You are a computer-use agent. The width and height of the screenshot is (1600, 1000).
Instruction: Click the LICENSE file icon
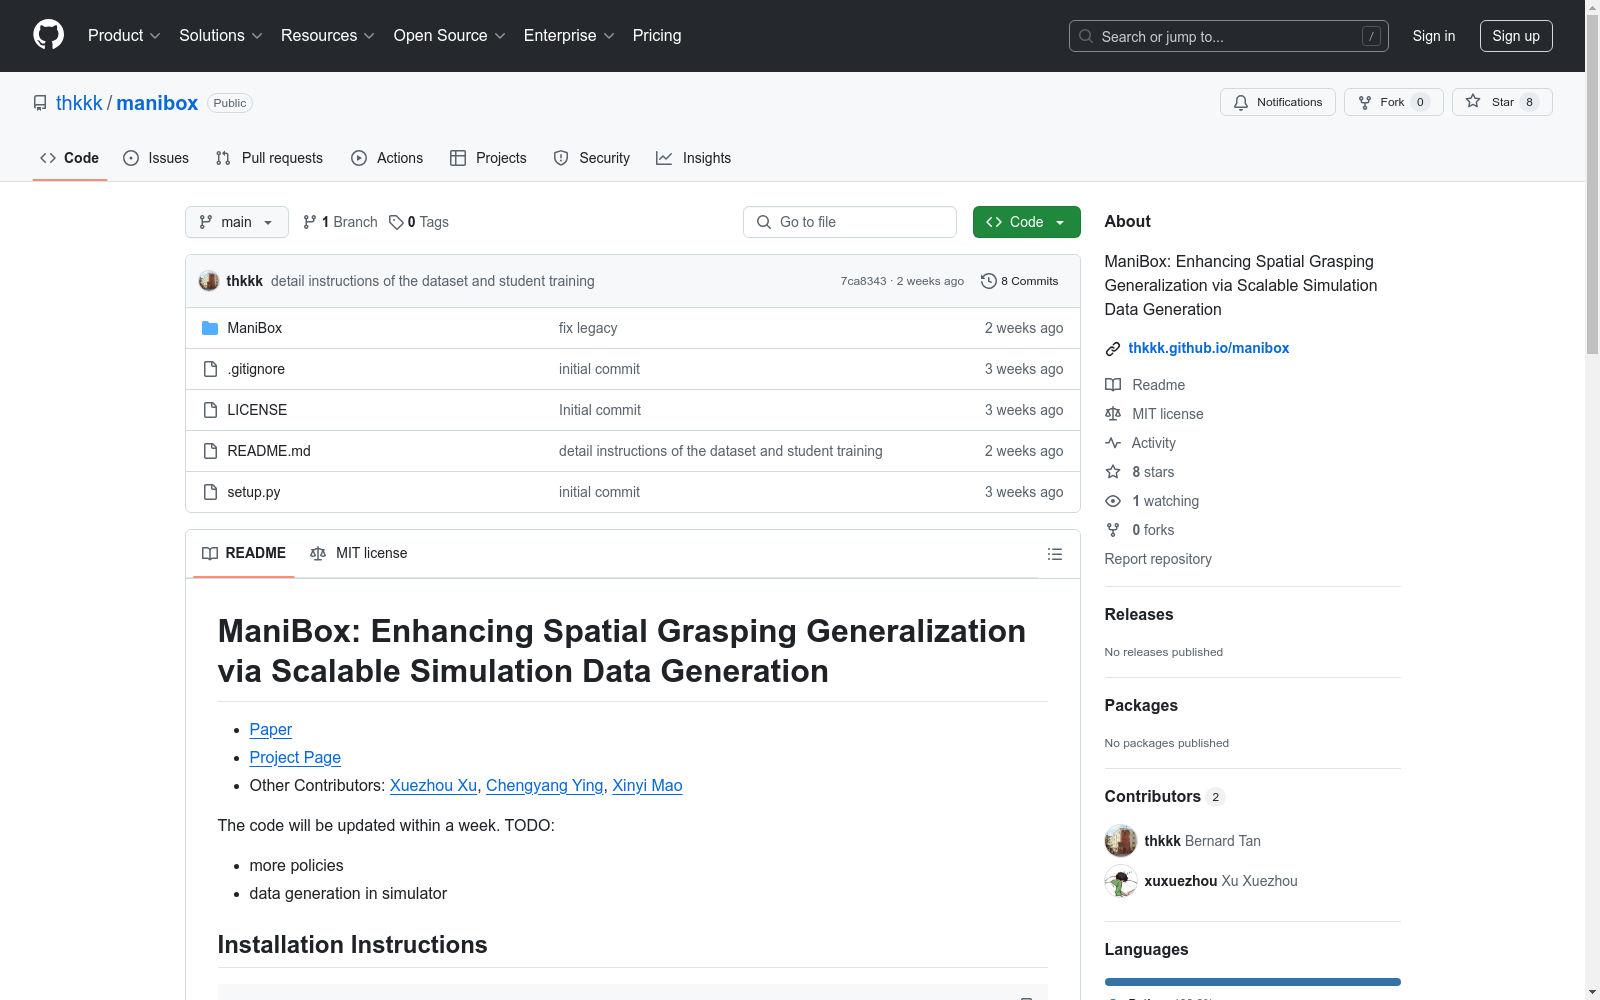point(210,410)
